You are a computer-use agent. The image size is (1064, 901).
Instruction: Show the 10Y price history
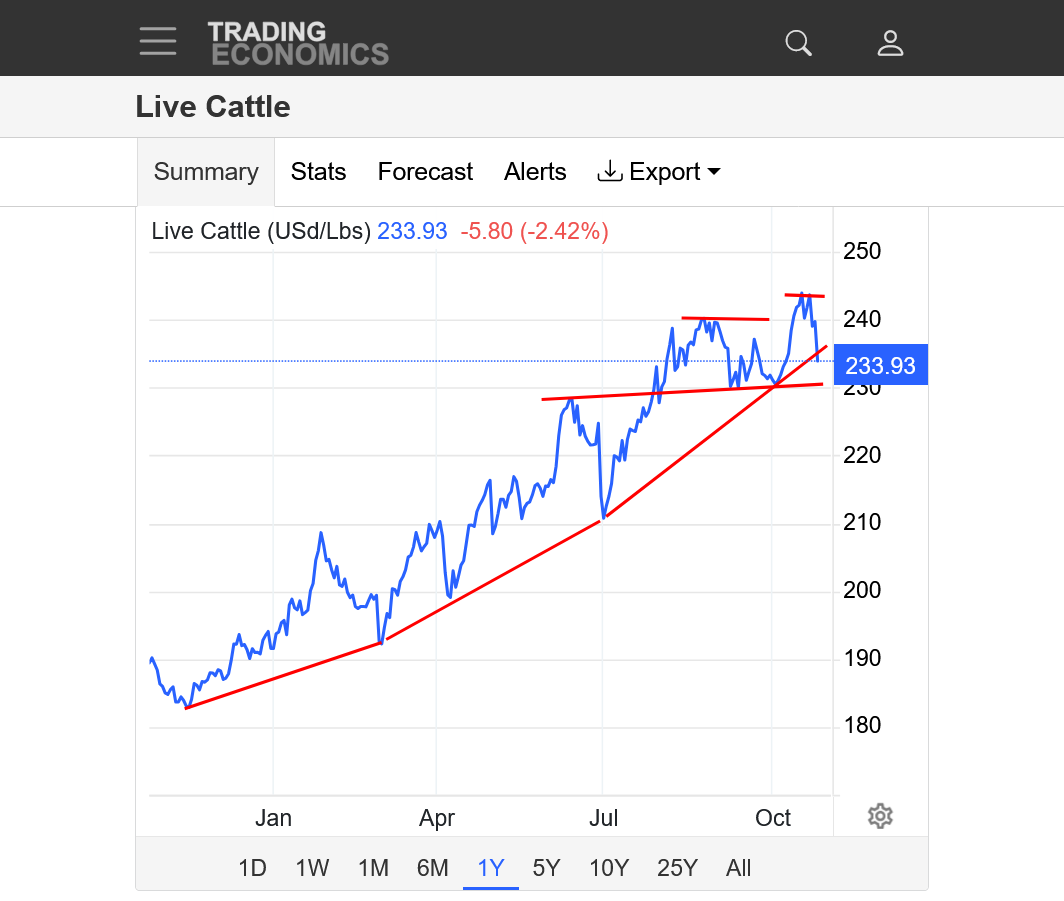tap(609, 868)
